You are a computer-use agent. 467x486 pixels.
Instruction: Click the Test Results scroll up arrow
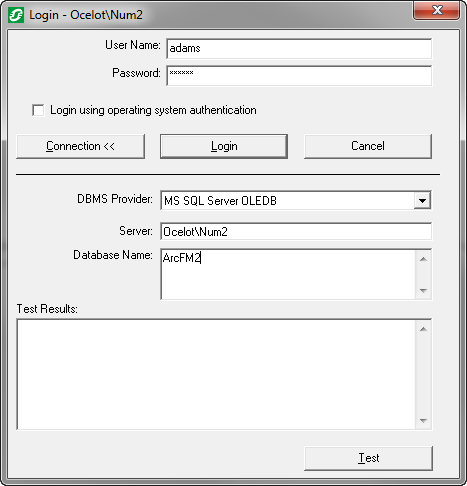point(423,329)
